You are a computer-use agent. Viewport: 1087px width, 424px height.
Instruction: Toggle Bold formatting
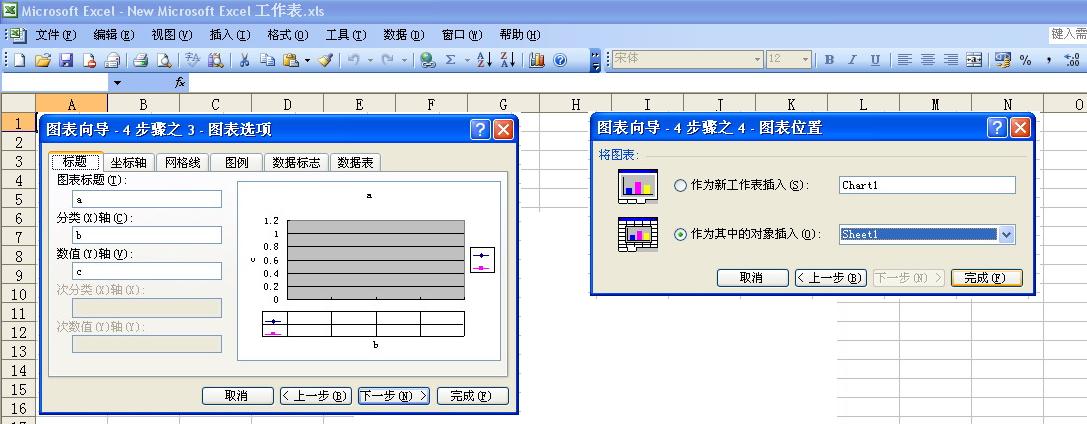[x=829, y=60]
